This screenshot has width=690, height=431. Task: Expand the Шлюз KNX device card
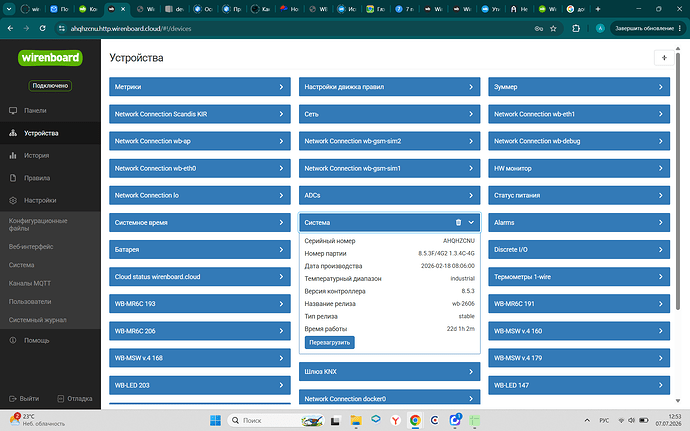pyautogui.click(x=389, y=372)
